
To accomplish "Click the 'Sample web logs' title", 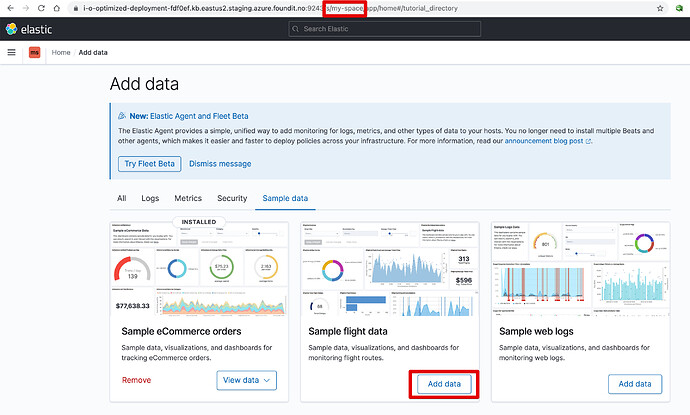I will pos(536,331).
